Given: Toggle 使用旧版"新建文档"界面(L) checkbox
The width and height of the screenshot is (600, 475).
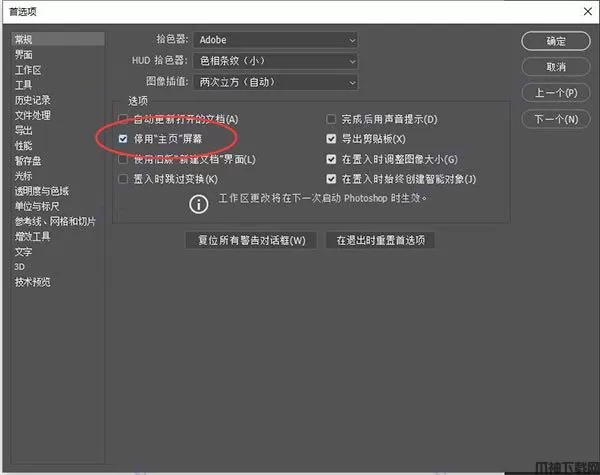Looking at the screenshot, I should coord(123,159).
